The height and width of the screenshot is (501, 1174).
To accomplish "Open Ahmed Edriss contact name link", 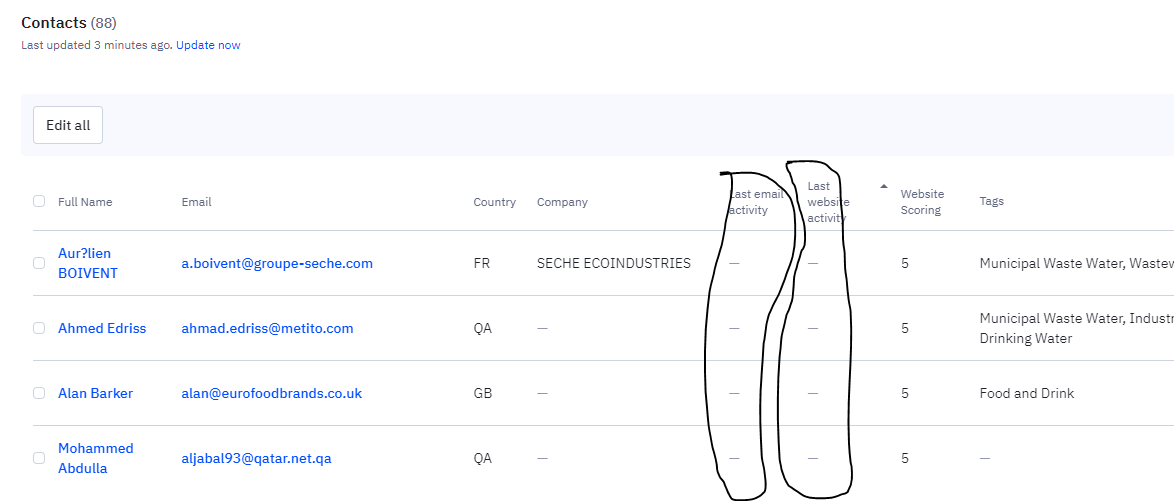I will [x=102, y=328].
